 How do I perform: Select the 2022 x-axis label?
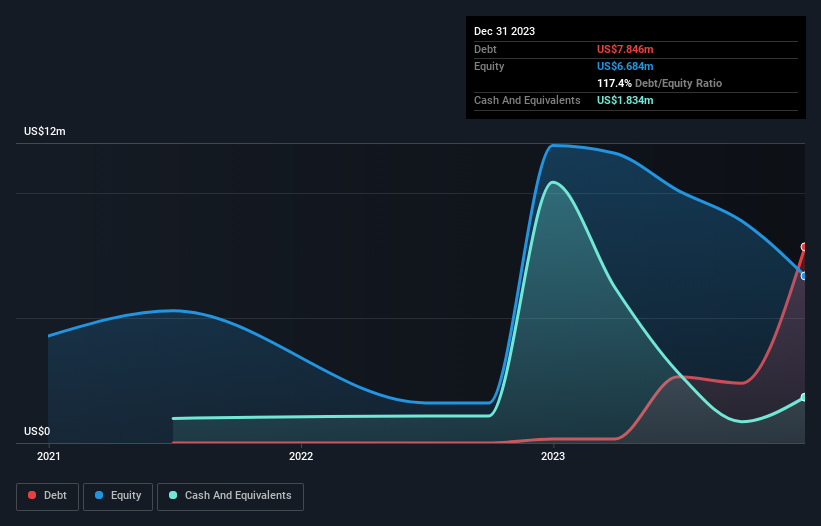(x=301, y=456)
